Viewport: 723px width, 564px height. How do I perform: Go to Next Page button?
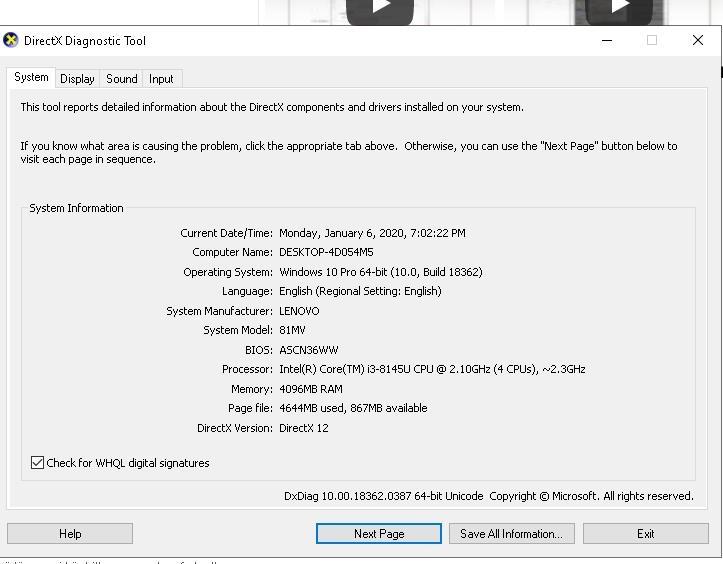click(379, 534)
